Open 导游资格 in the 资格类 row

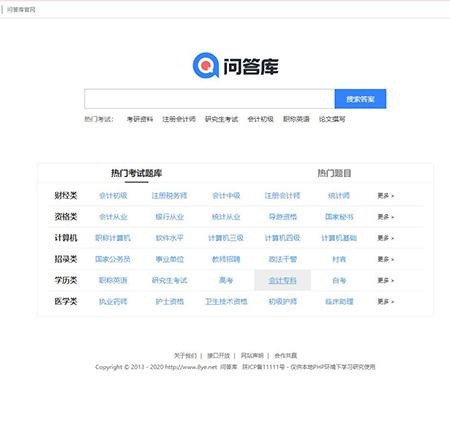pos(282,217)
